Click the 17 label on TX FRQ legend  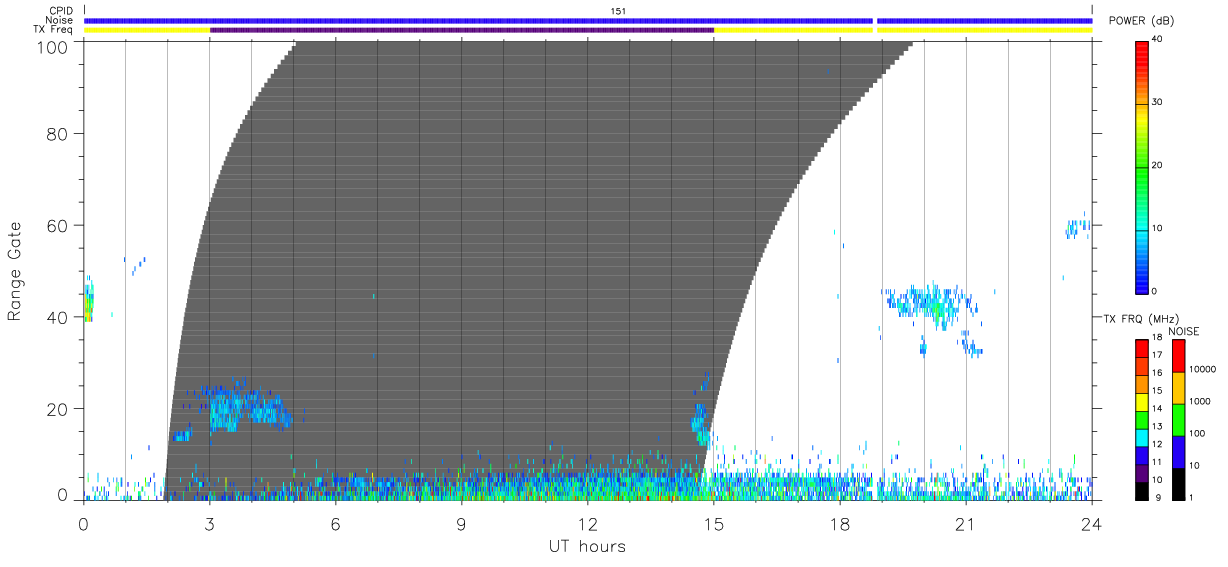point(1155,355)
